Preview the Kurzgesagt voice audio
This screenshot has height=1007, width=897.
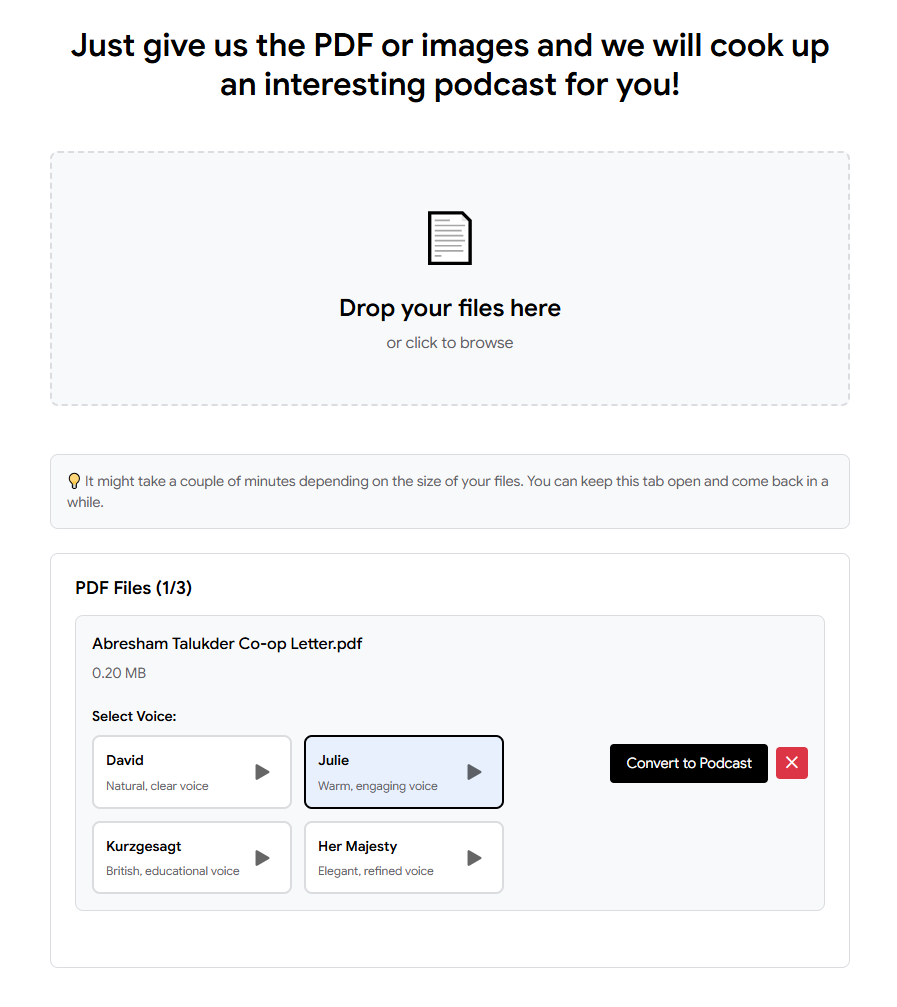point(262,858)
